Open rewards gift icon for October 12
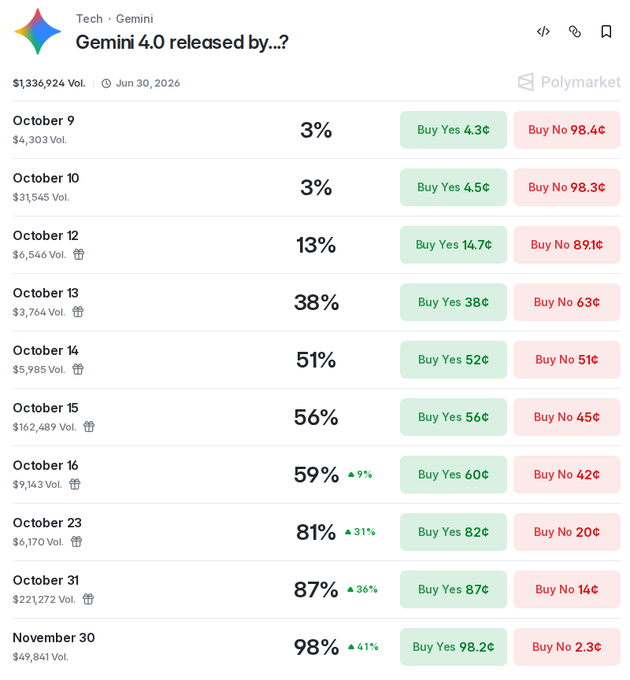630x680 pixels. tap(78, 254)
